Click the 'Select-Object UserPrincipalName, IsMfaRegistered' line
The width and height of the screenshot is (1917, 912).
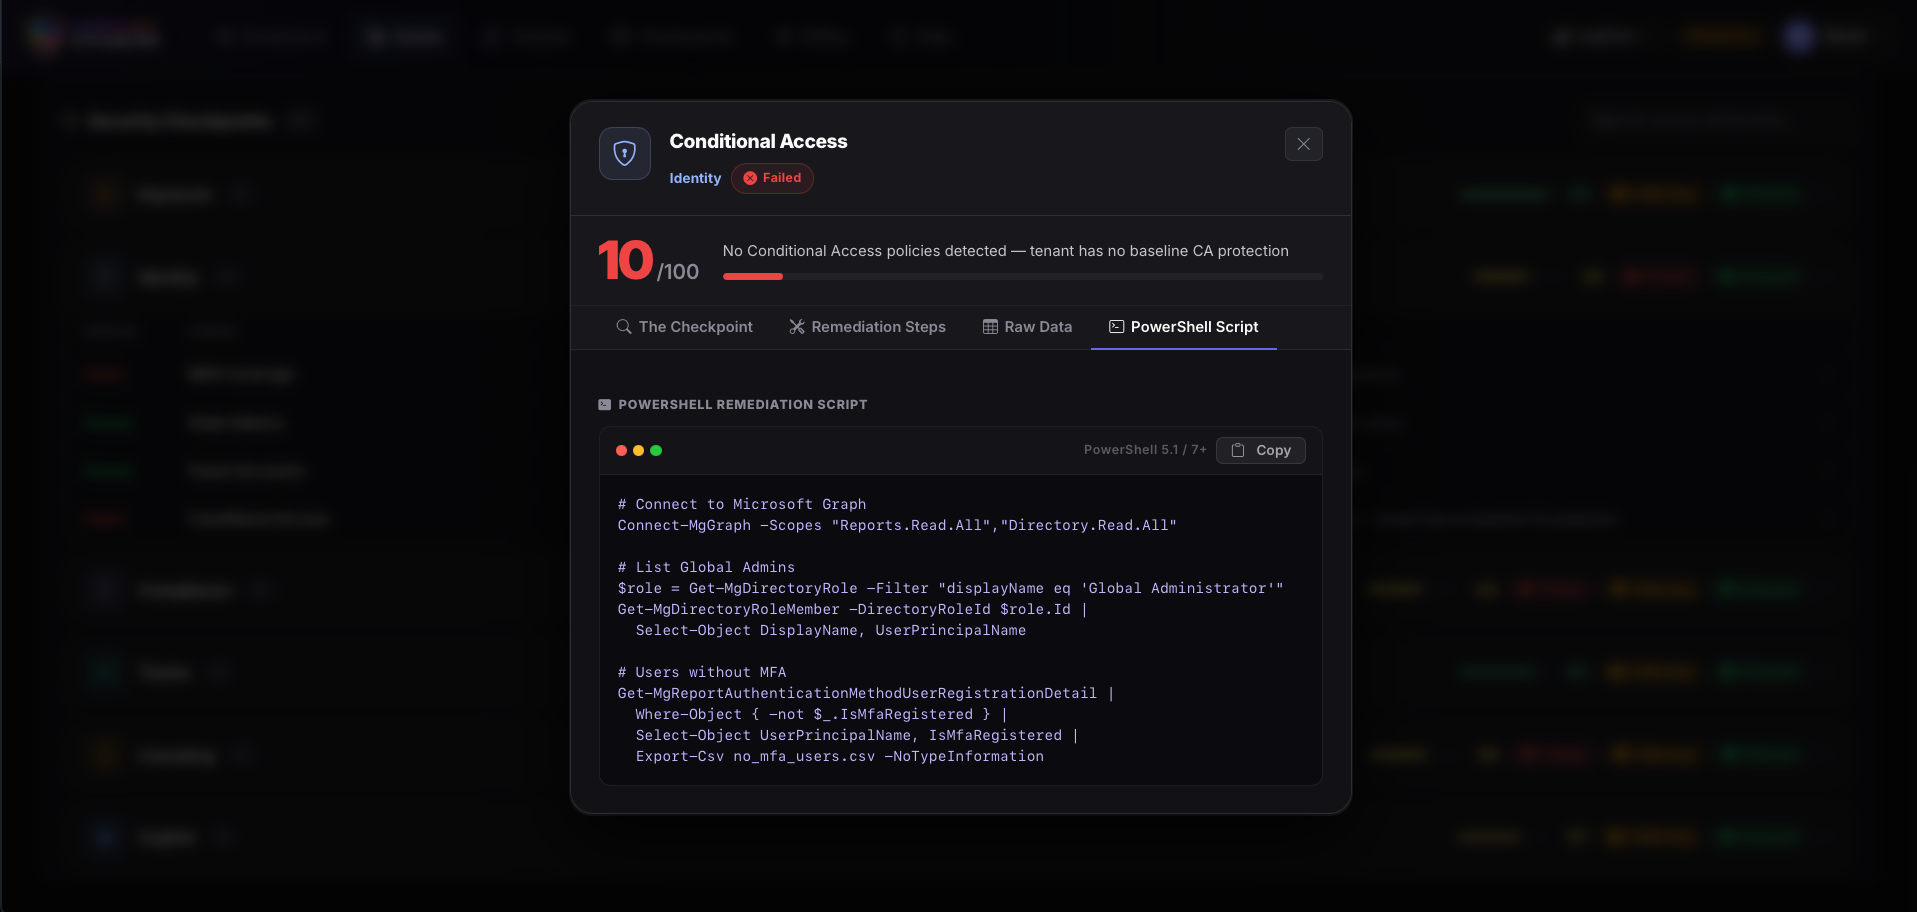(857, 736)
